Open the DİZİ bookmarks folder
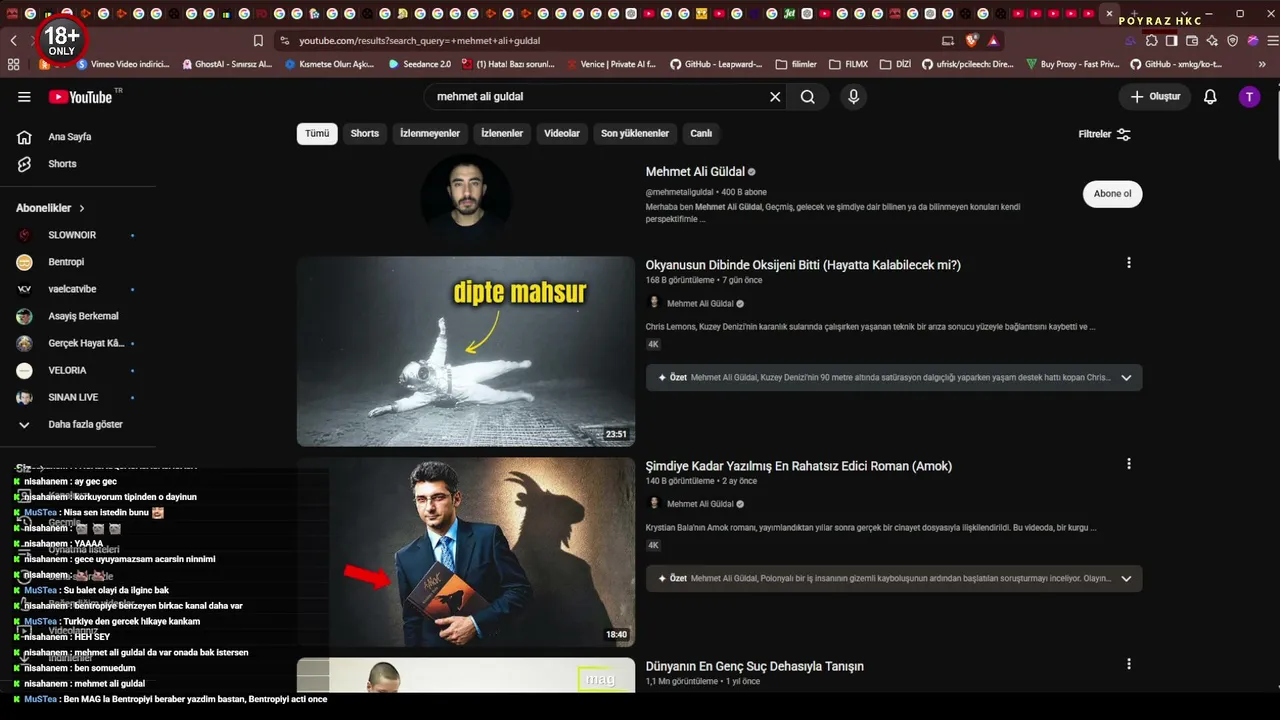The height and width of the screenshot is (720, 1280). click(895, 64)
